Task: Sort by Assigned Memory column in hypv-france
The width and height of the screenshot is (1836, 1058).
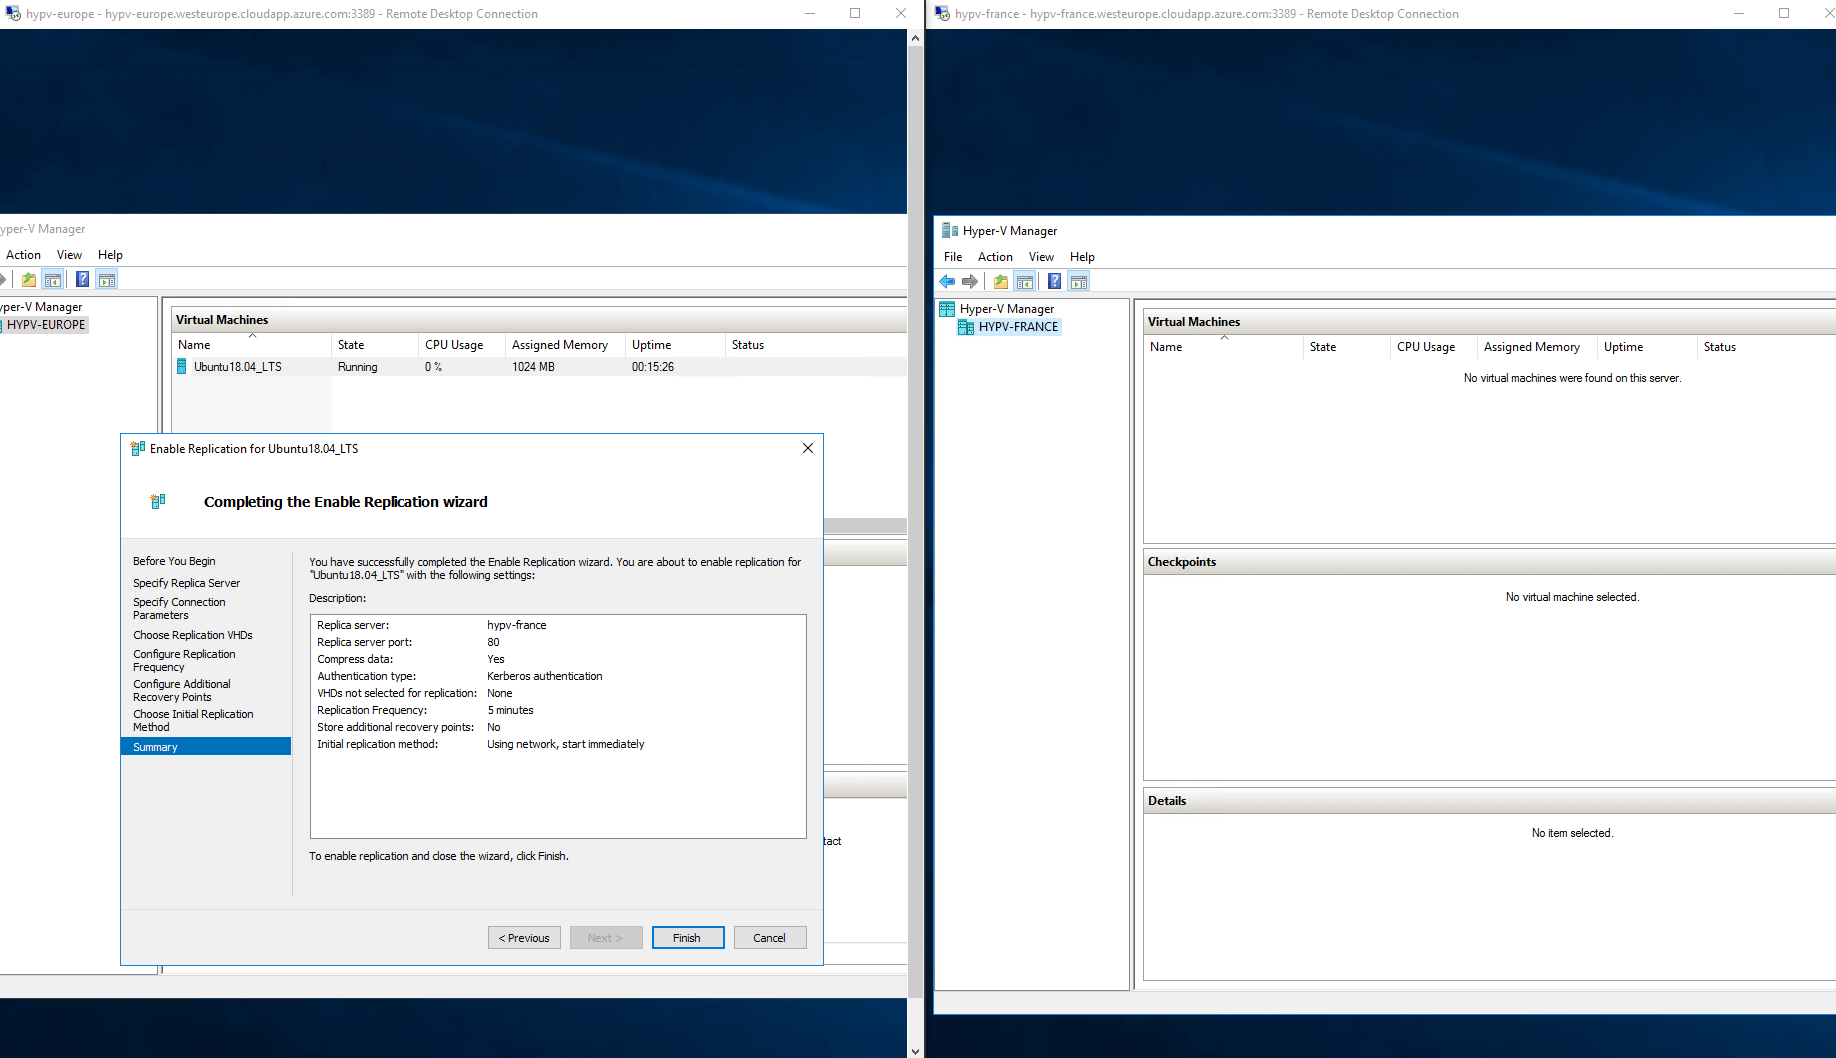Action: tap(1537, 347)
